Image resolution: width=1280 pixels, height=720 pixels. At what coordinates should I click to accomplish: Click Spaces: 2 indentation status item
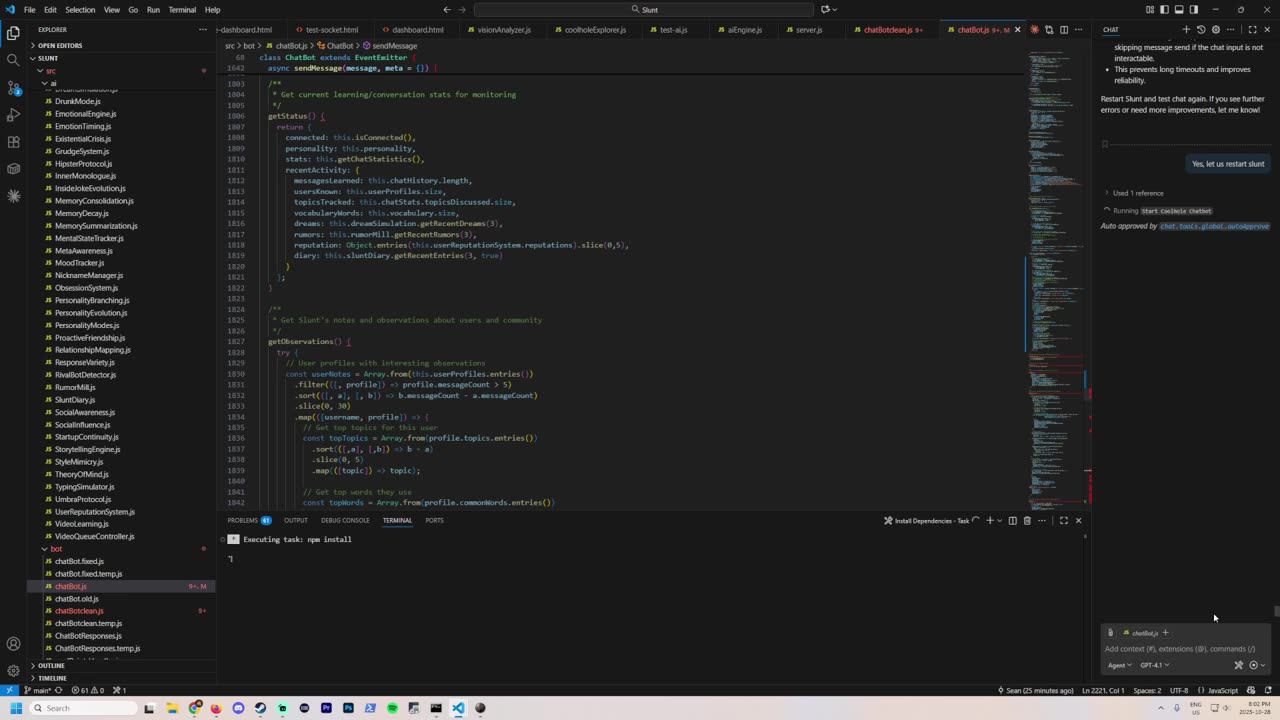point(1147,691)
